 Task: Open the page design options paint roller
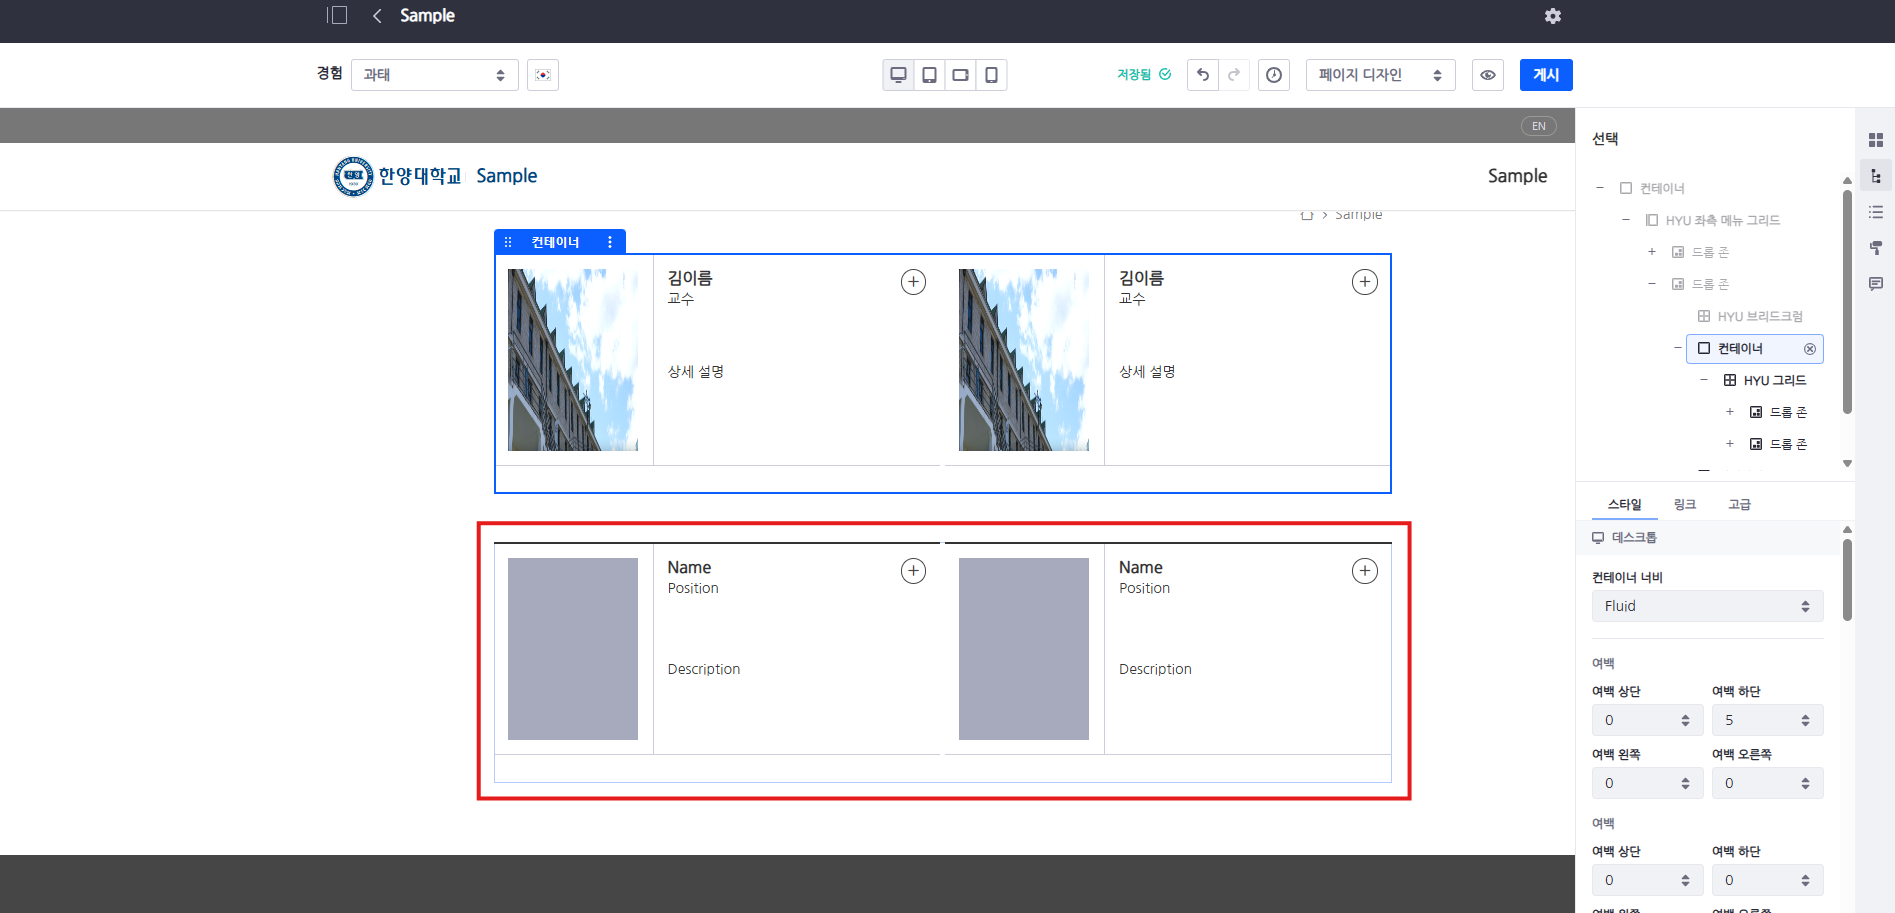pyautogui.click(x=1875, y=248)
